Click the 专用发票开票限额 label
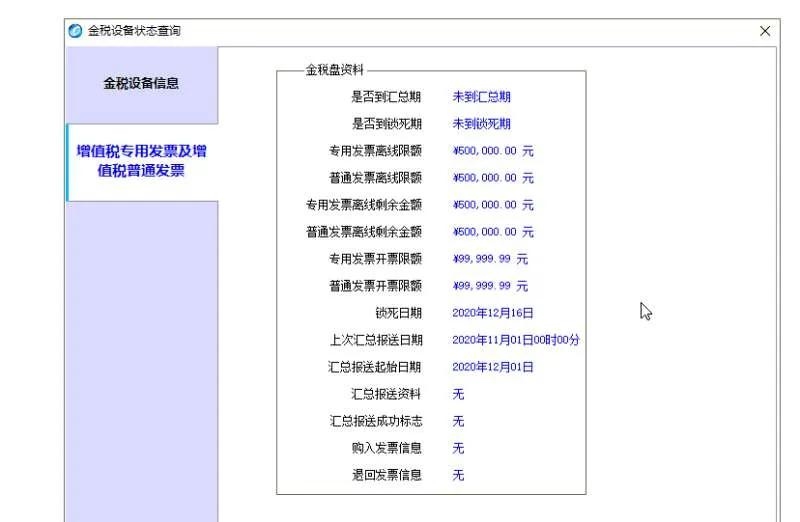 click(x=376, y=259)
